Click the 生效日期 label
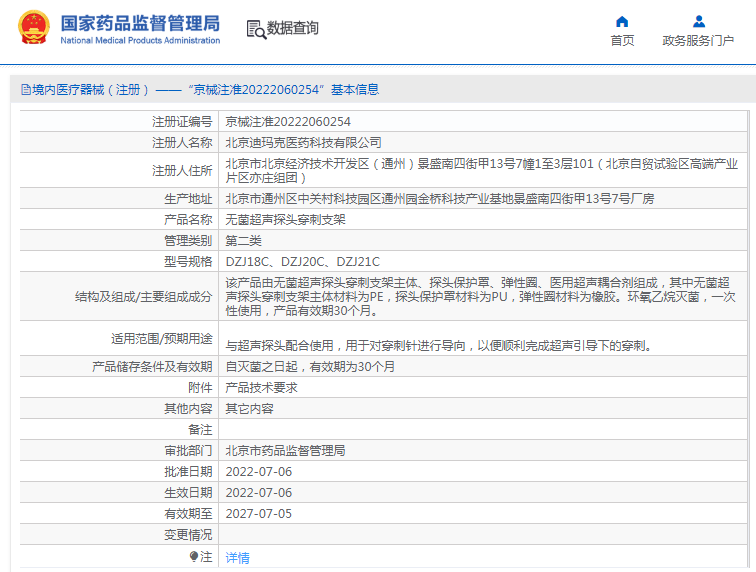 click(188, 492)
